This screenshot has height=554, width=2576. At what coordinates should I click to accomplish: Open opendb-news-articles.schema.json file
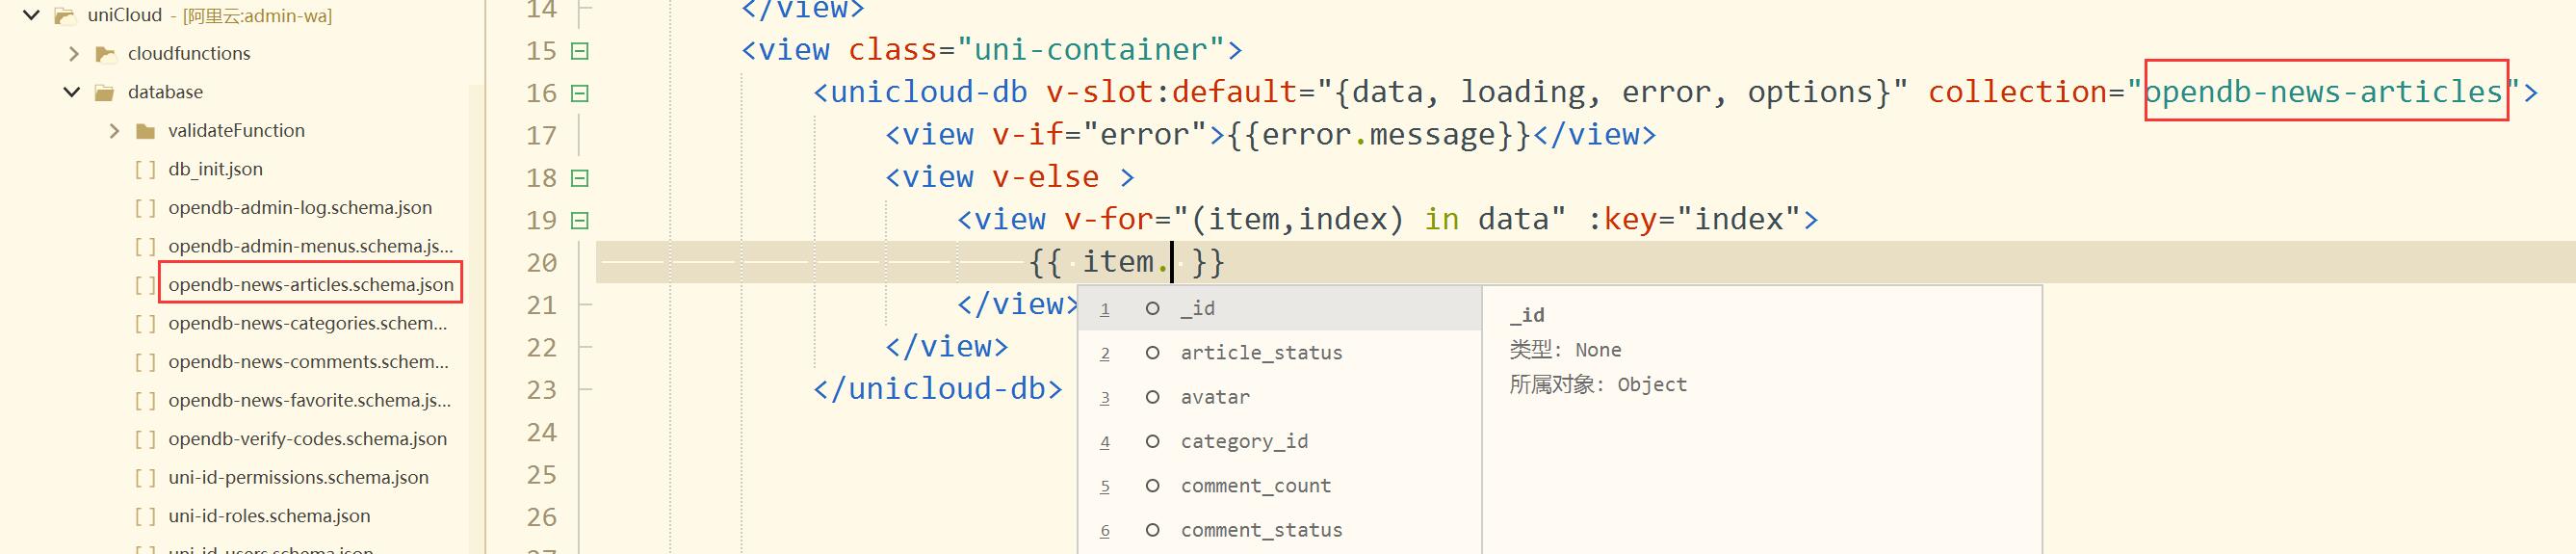tap(311, 285)
